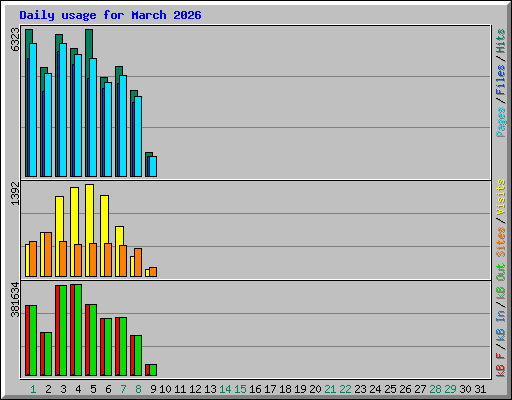Click the green kB Out bar for day 9
The width and height of the screenshot is (512, 400).
(x=153, y=370)
